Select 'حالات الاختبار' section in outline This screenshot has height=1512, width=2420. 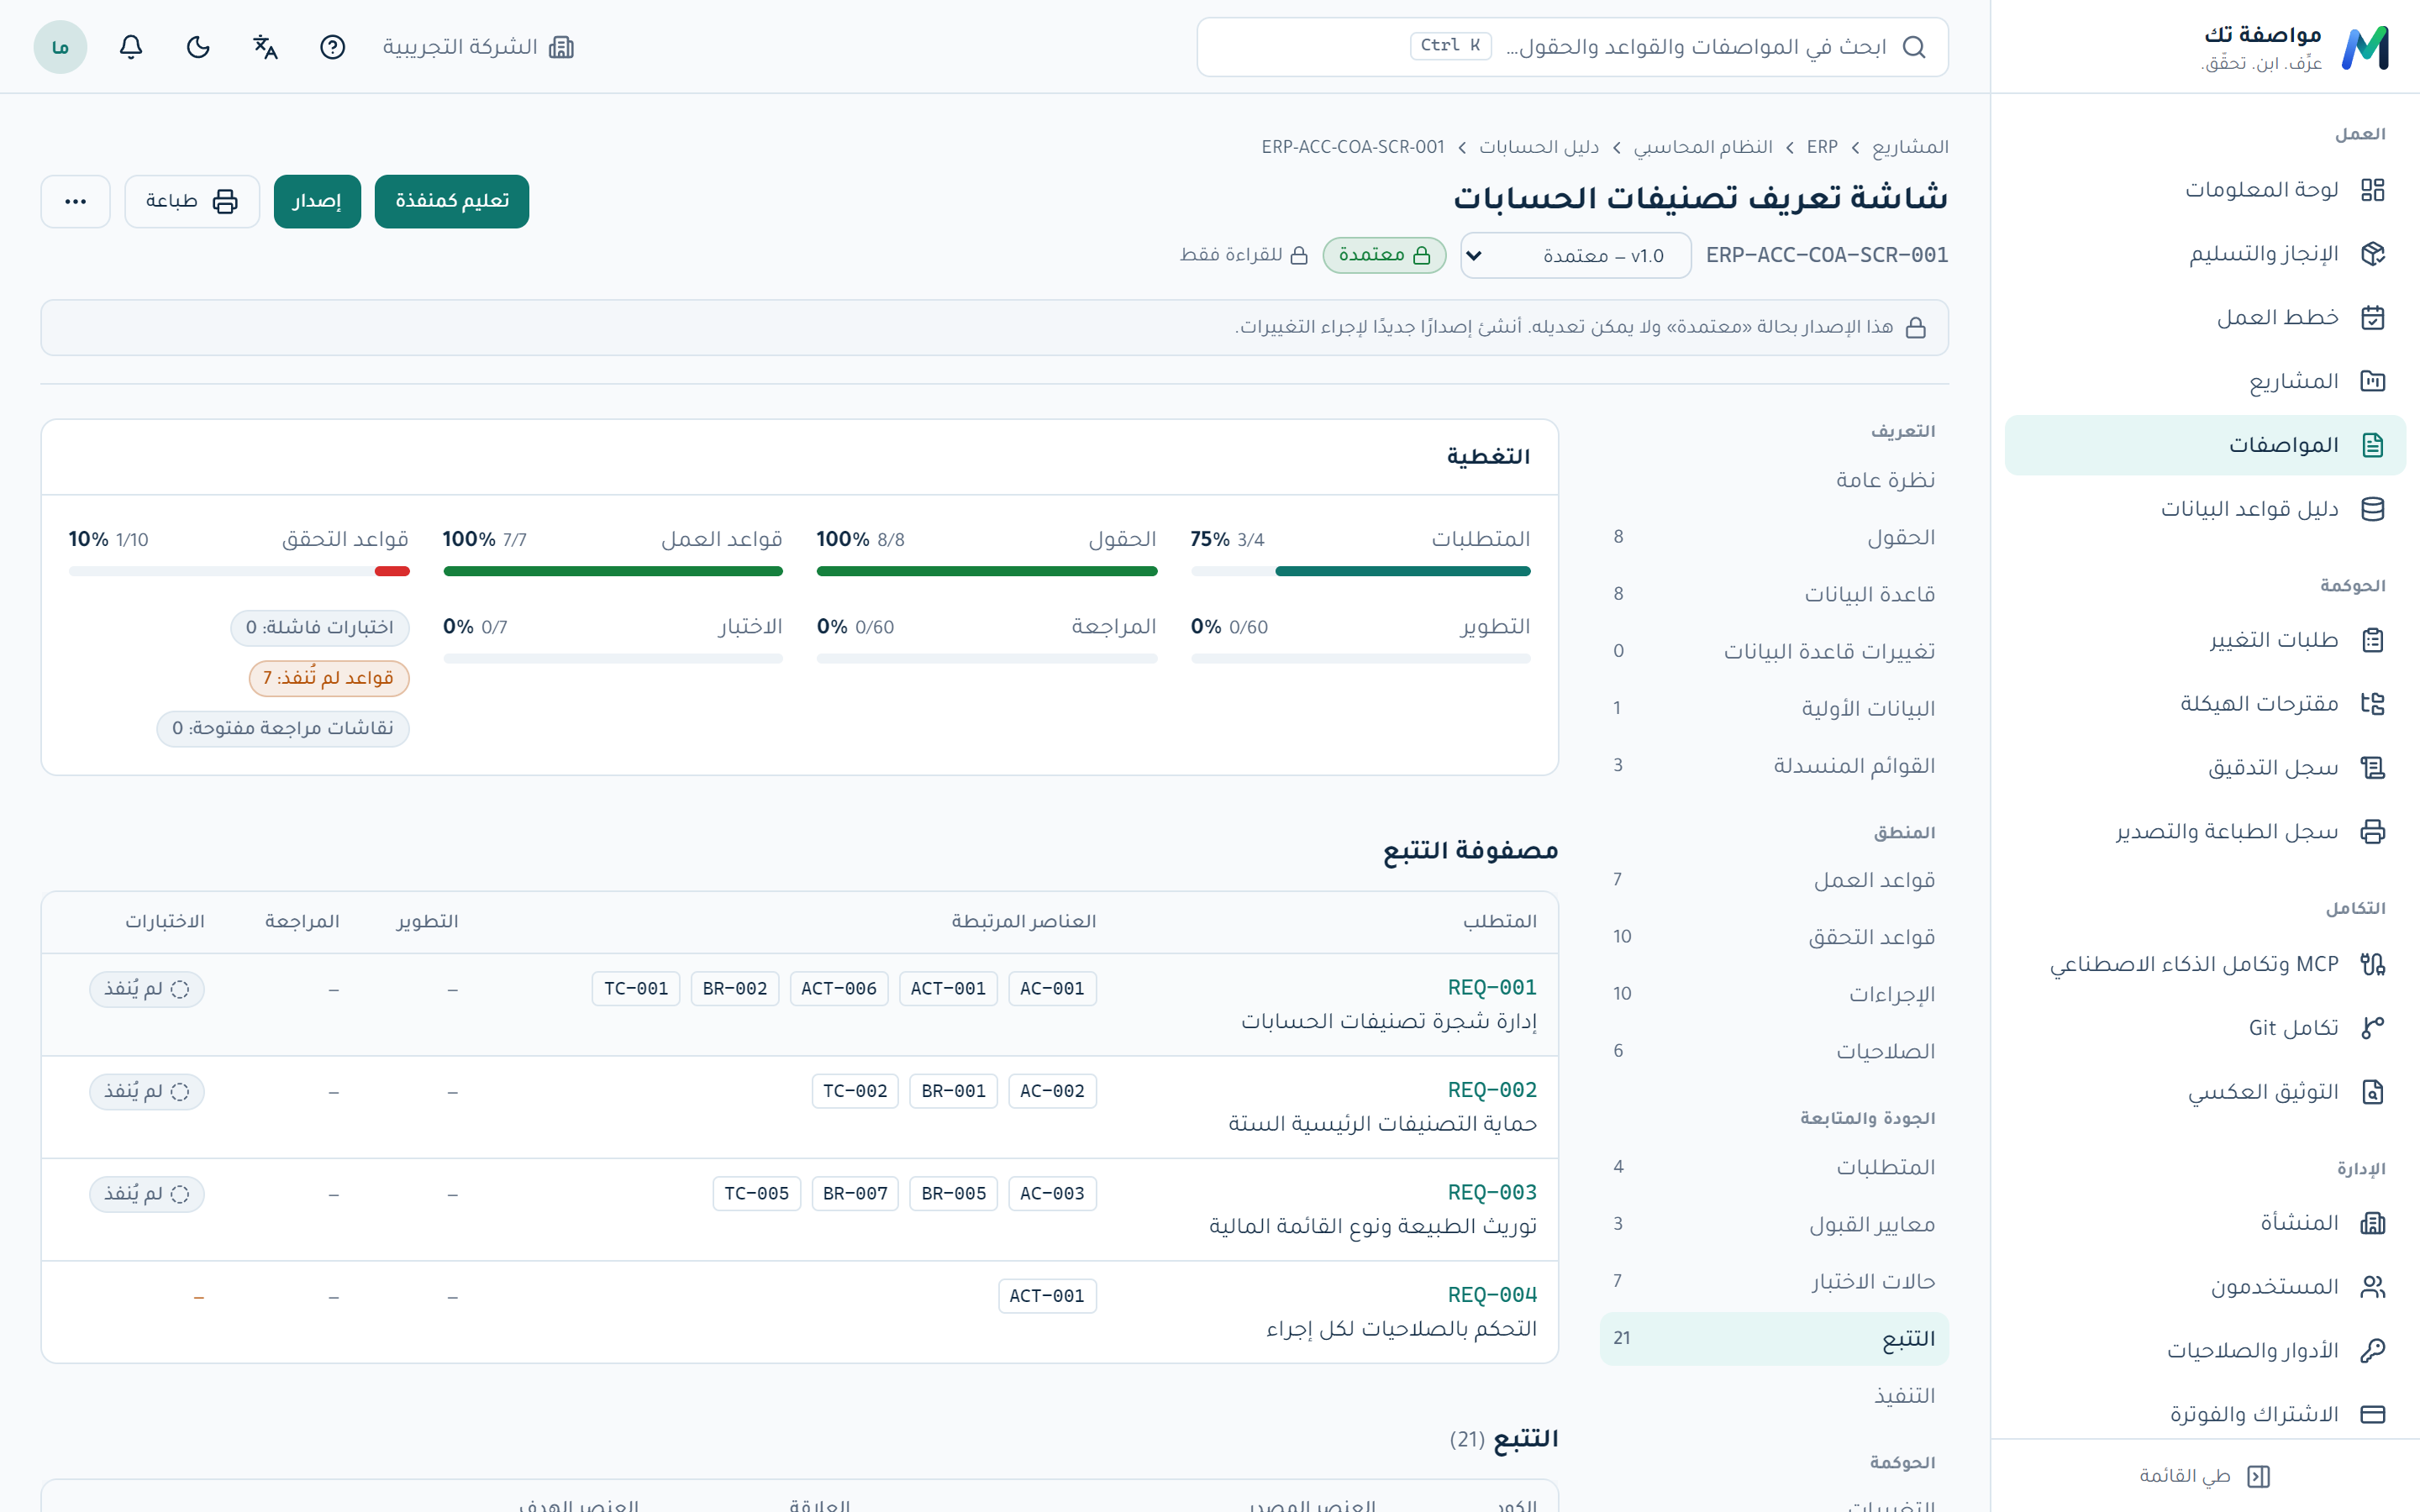point(1774,1281)
